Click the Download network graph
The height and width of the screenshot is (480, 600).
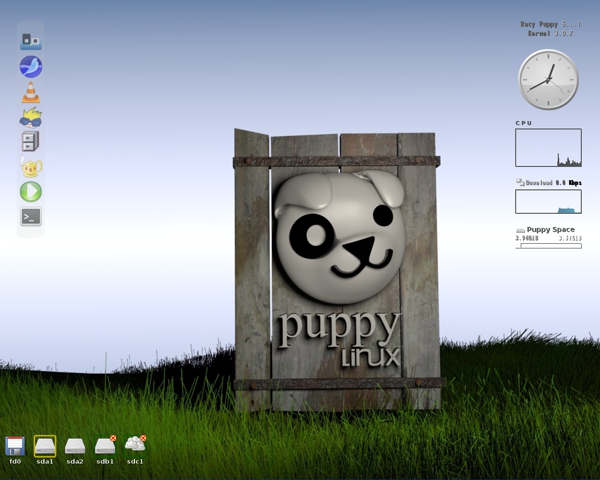(548, 201)
